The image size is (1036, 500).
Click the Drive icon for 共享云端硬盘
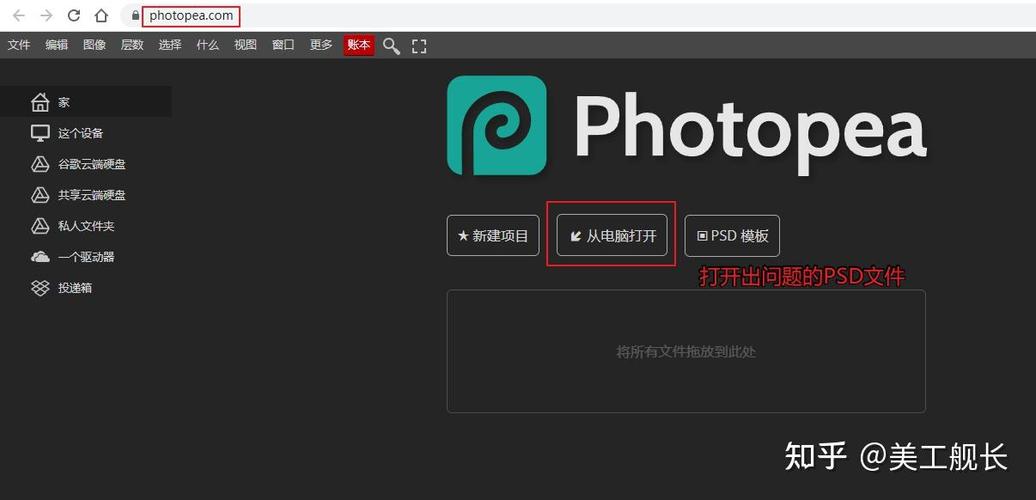click(40, 195)
